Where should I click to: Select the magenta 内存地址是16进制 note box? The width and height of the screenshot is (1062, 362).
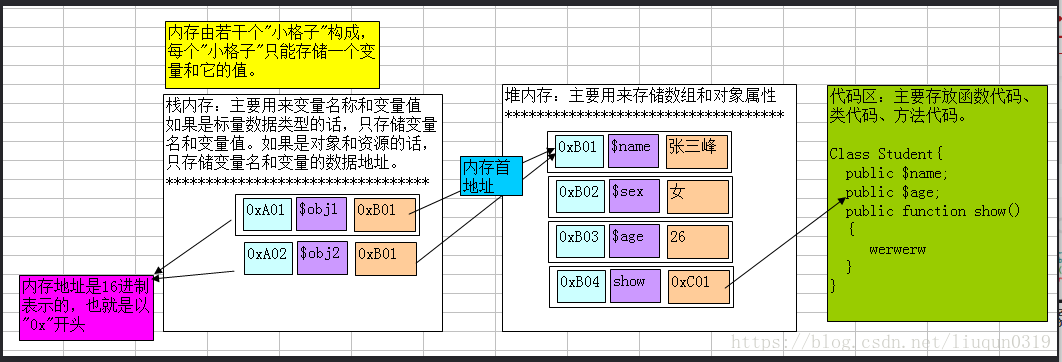[x=87, y=308]
